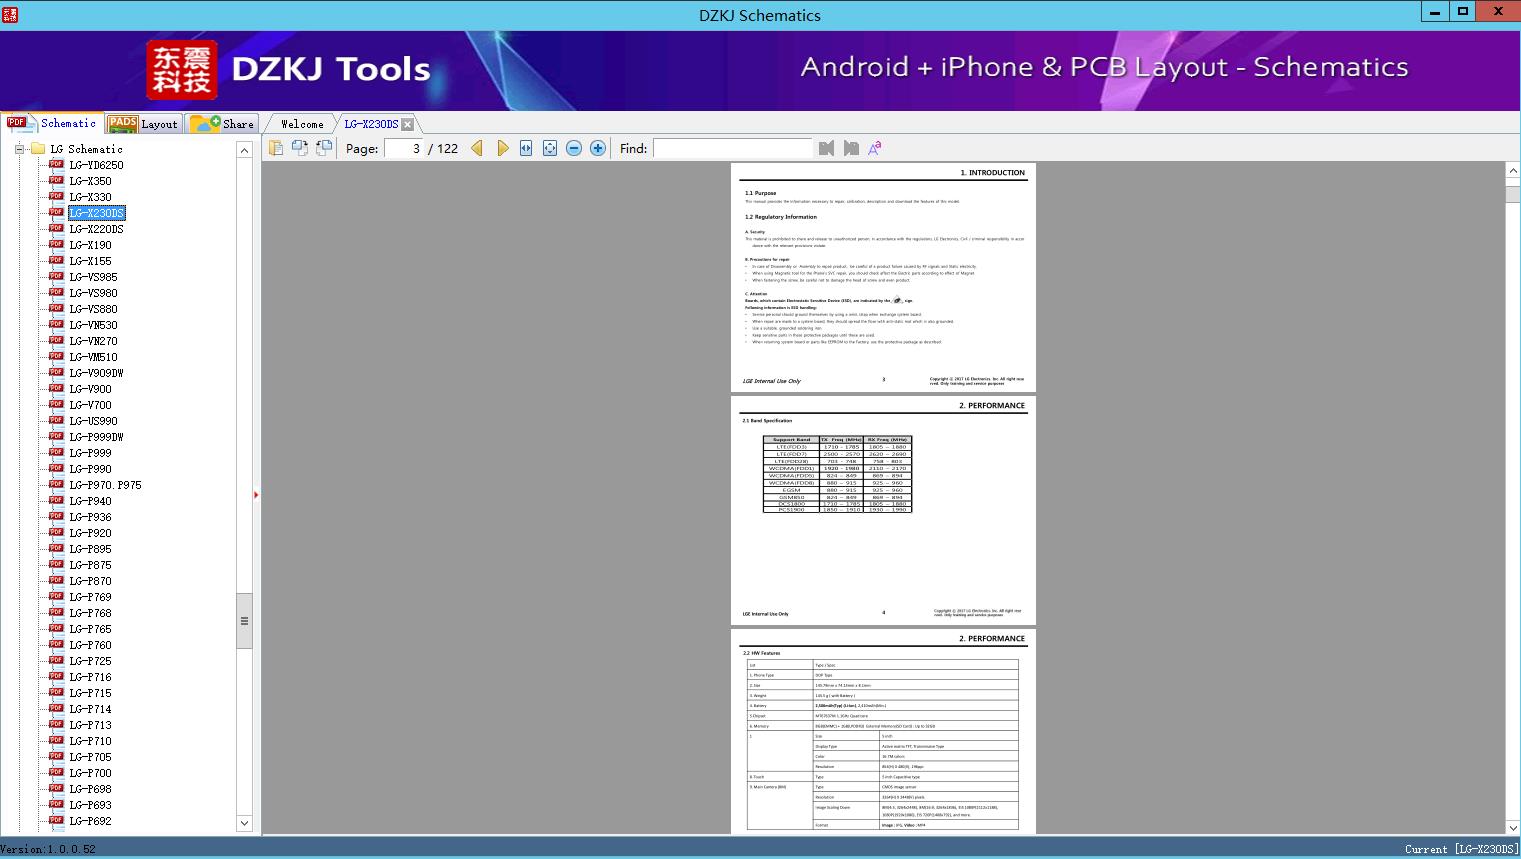Click the fit page icon
Viewport: 1521px width, 859px height.
pos(550,148)
